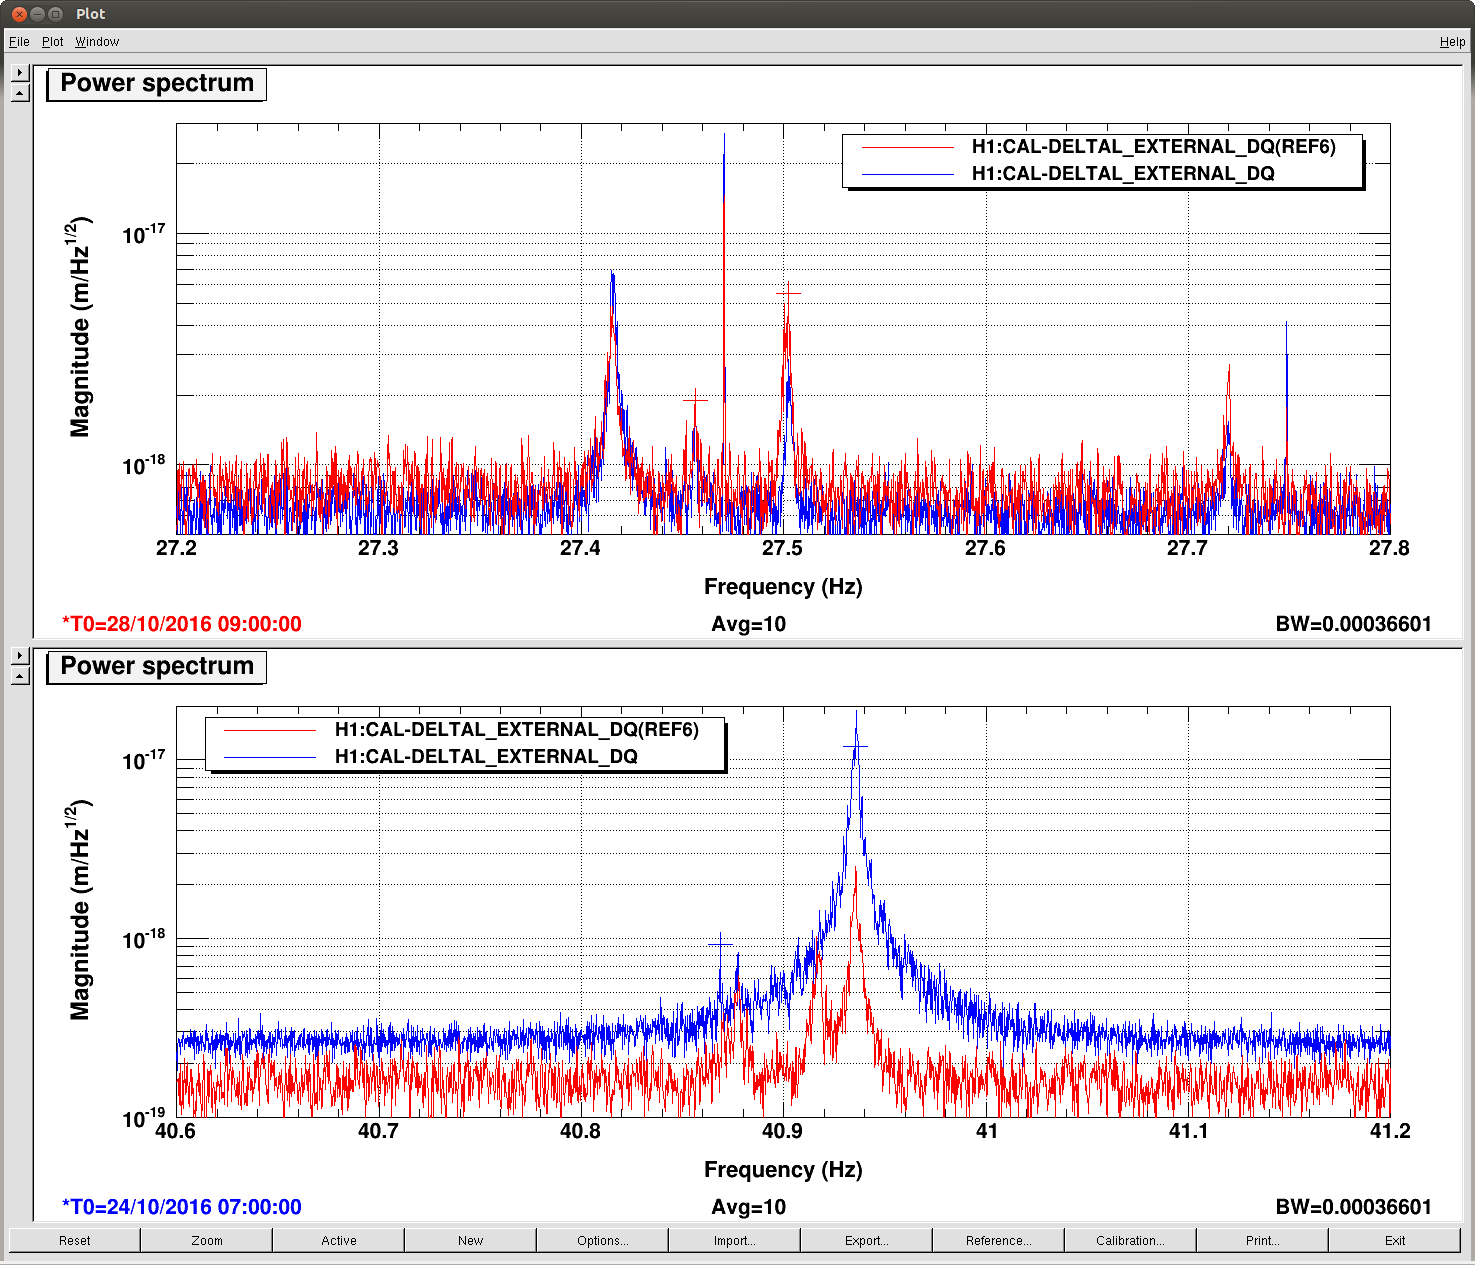Click the Reset button
Image resolution: width=1475 pixels, height=1265 pixels.
tap(74, 1240)
